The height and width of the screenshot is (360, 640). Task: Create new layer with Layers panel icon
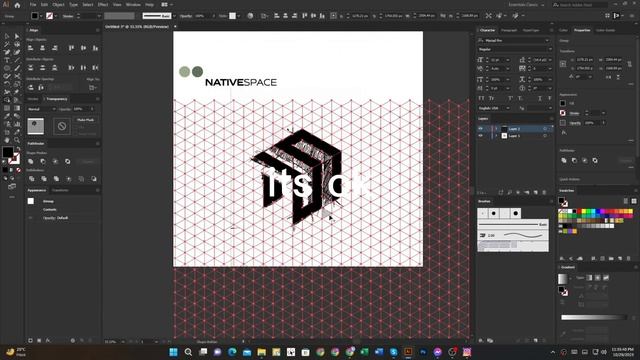tap(536, 192)
